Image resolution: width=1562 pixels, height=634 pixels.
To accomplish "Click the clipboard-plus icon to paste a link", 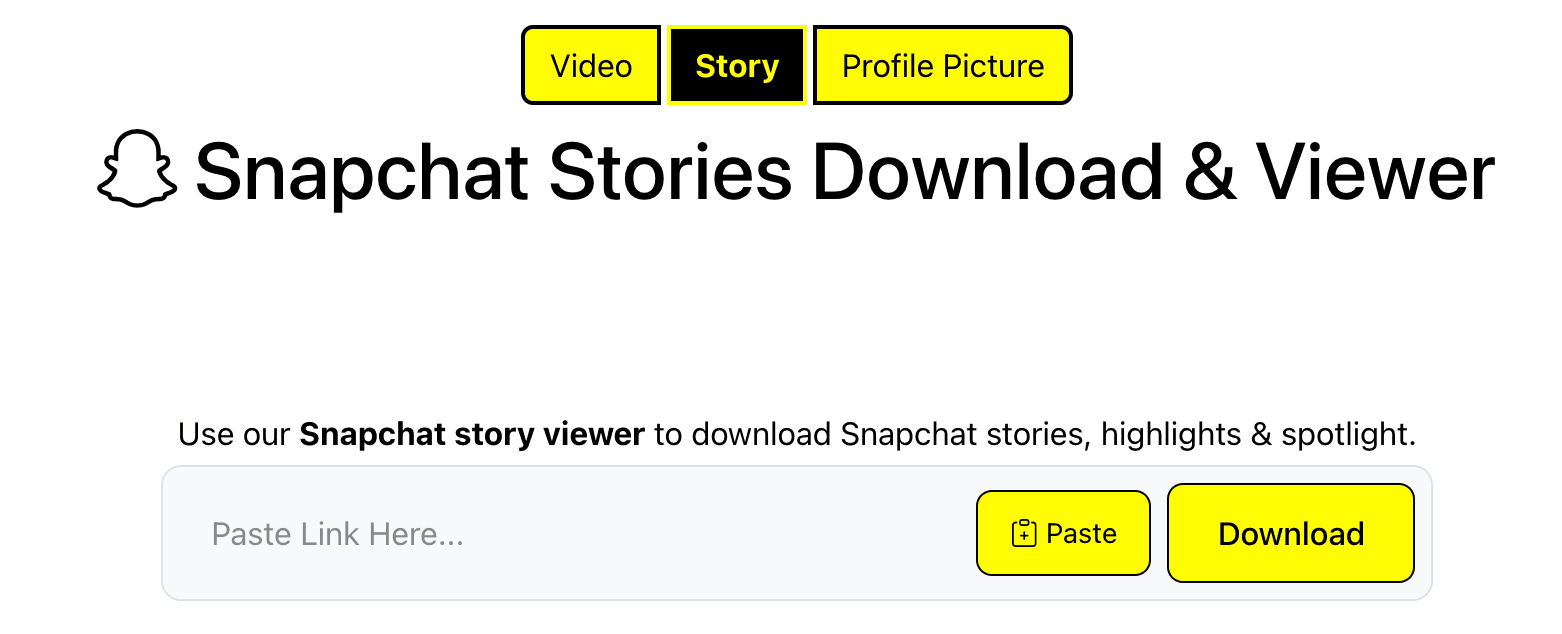I will point(1022,533).
